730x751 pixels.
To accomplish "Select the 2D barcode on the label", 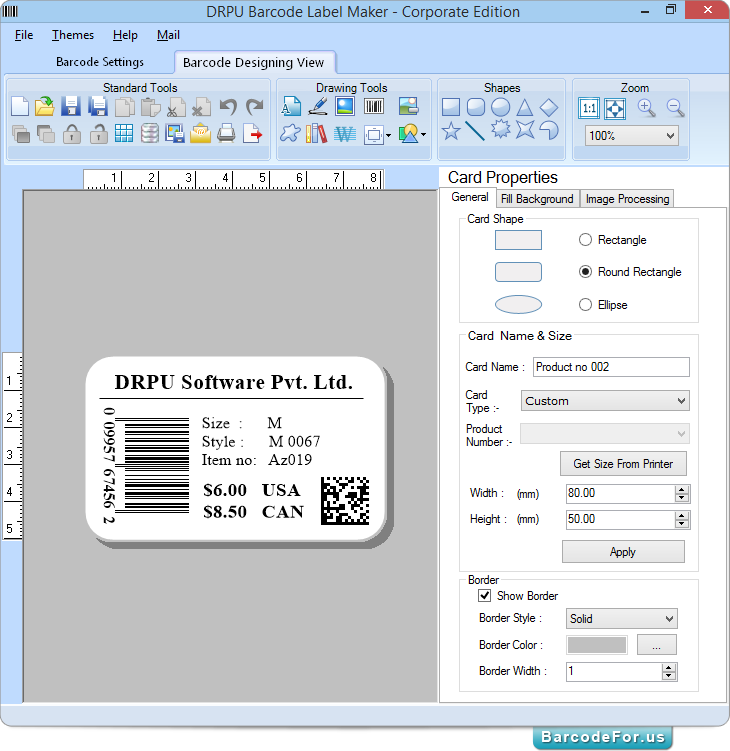I will 345,501.
